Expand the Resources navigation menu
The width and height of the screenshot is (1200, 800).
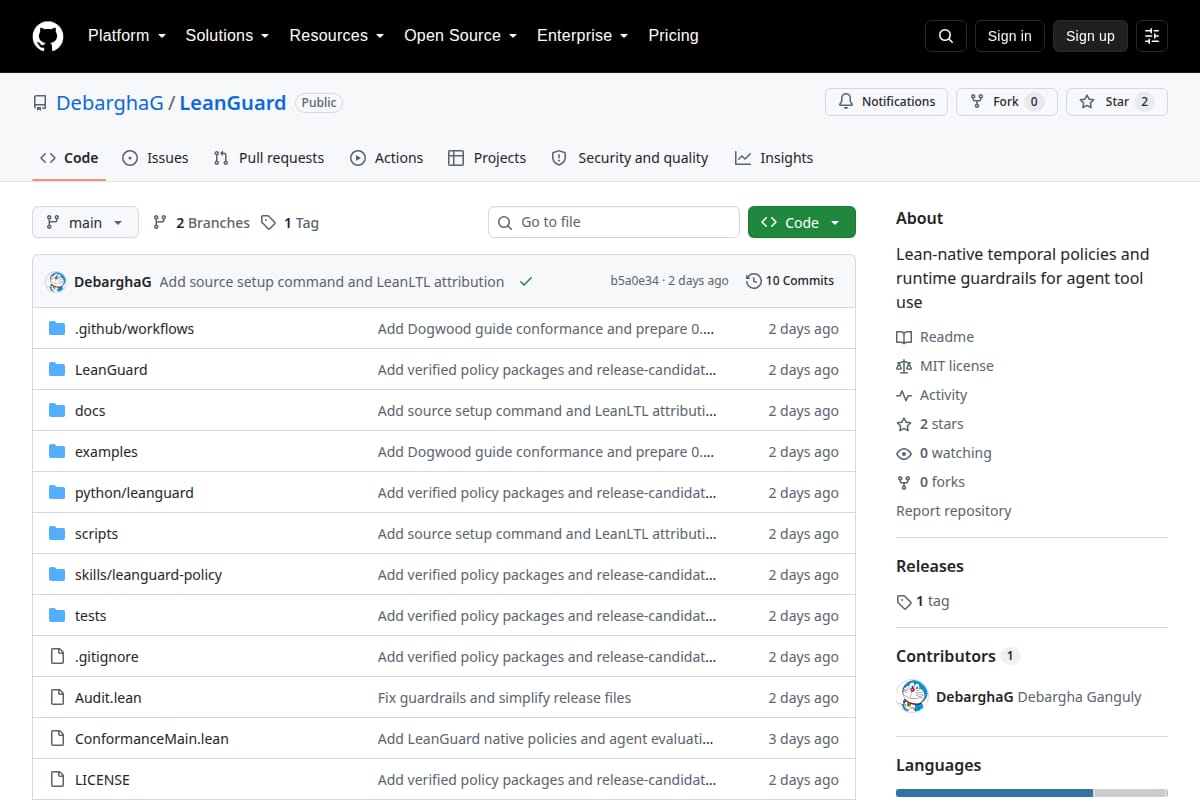tap(337, 36)
